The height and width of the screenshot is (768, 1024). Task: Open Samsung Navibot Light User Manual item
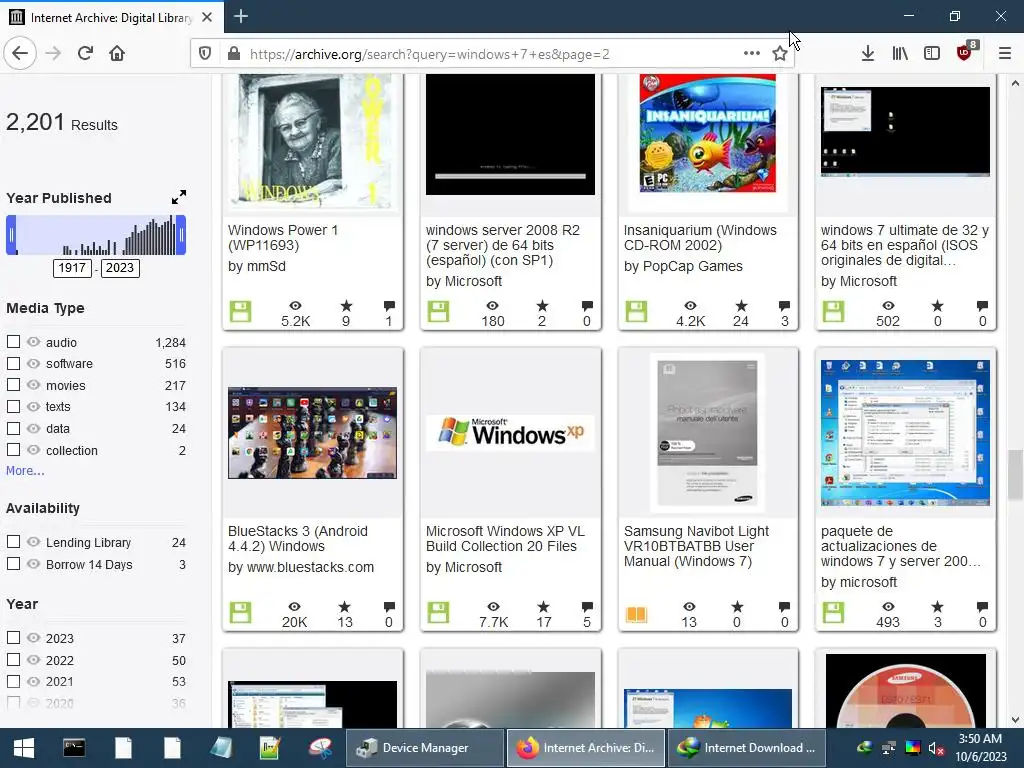696,546
